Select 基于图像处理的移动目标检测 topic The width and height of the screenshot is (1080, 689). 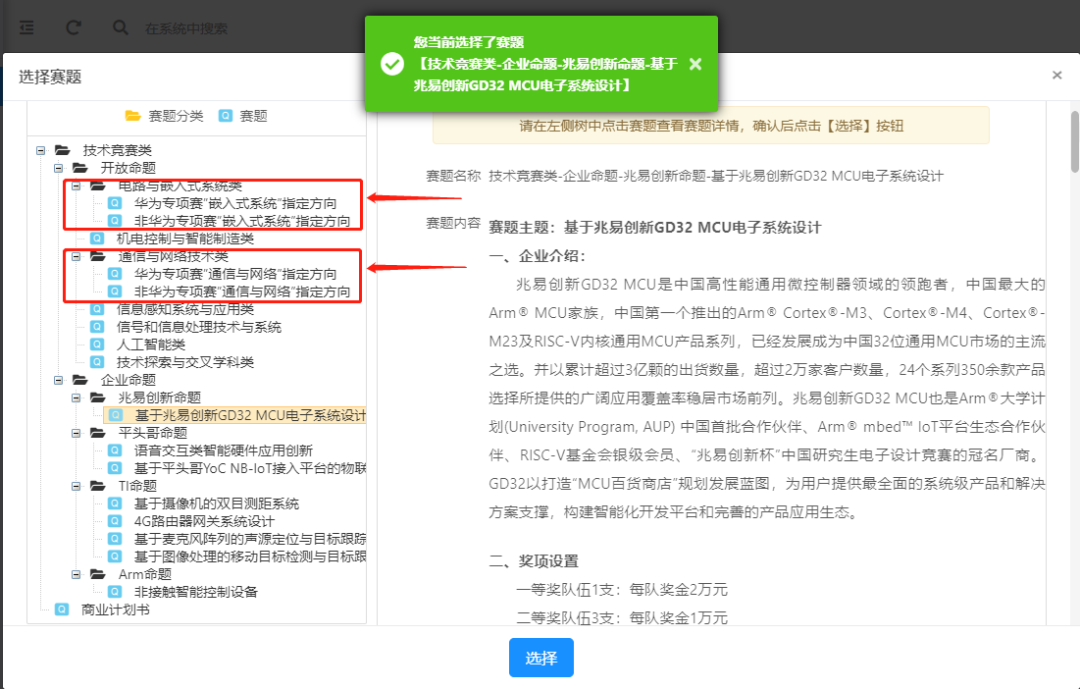pos(251,557)
